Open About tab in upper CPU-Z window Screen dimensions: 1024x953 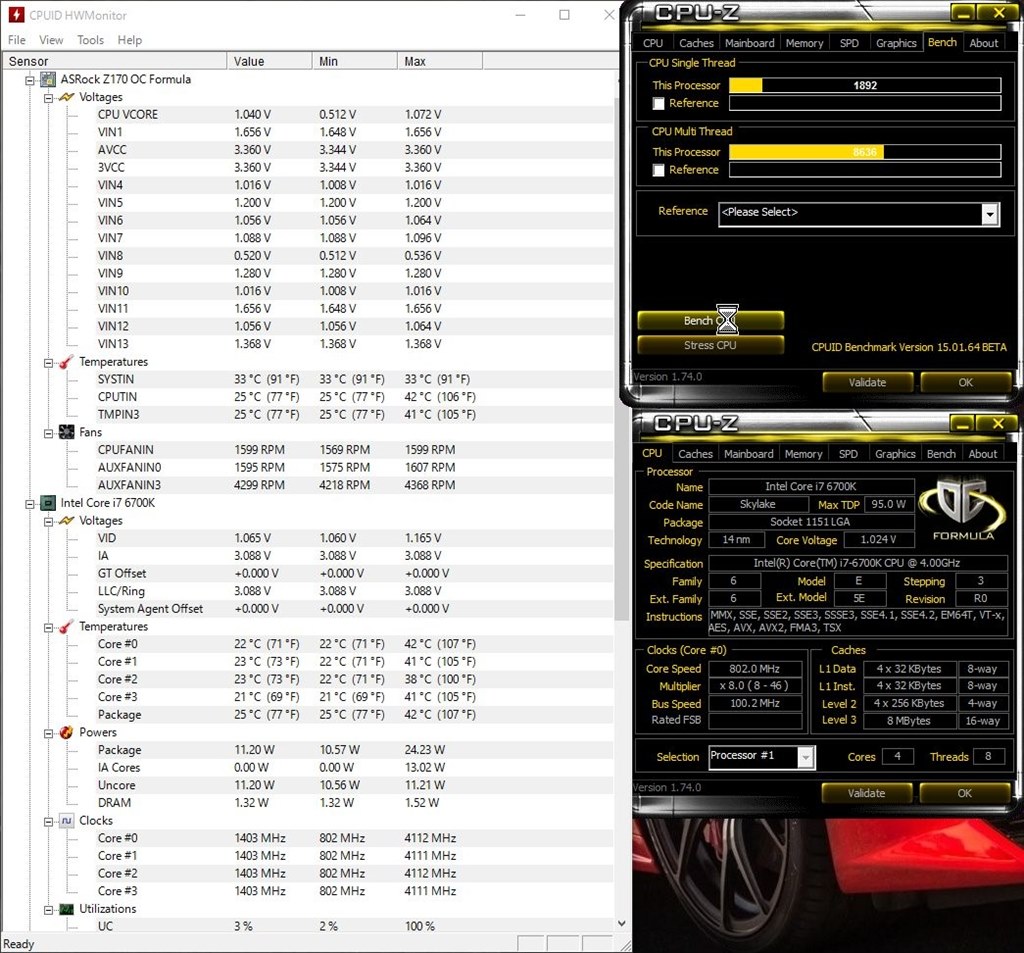pyautogui.click(x=984, y=43)
